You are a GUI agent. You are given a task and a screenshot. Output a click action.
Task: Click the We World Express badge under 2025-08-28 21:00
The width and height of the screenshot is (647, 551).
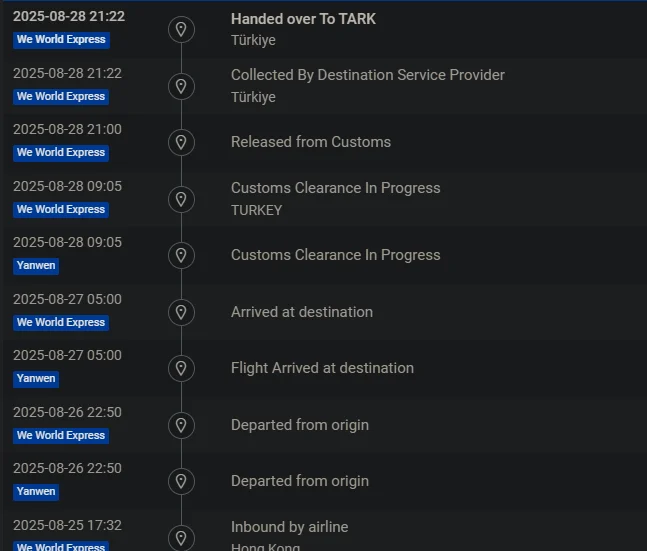[61, 153]
